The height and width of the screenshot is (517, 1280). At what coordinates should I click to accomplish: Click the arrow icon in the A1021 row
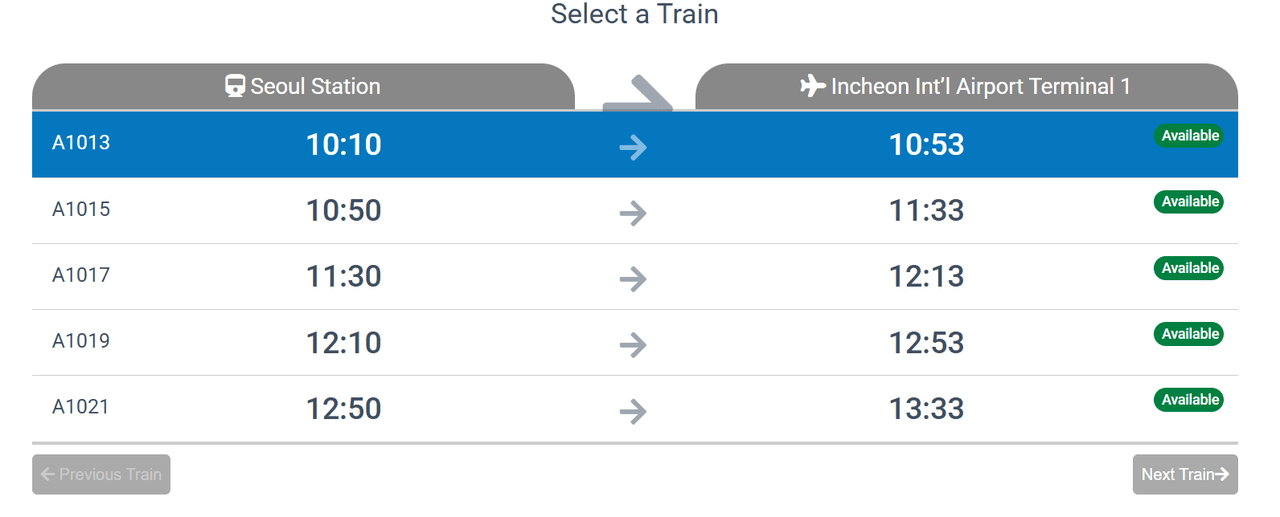click(x=633, y=410)
